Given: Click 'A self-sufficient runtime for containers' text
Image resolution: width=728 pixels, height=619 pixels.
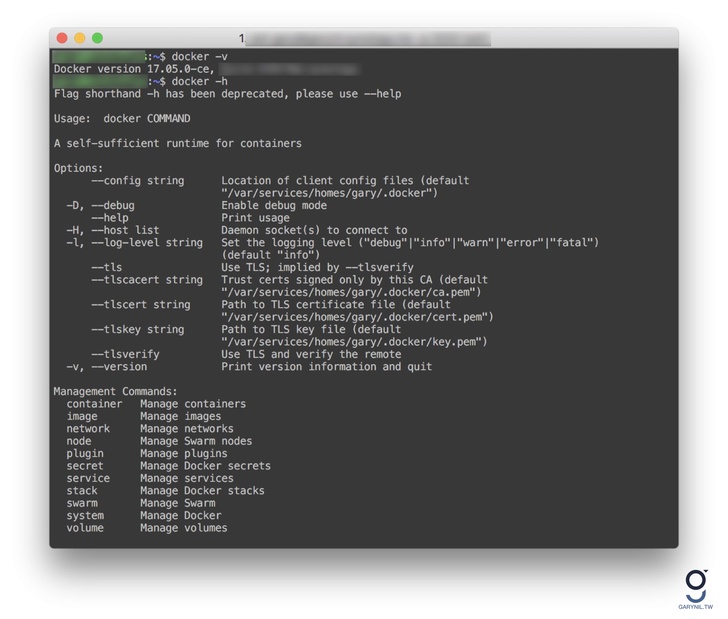Looking at the screenshot, I should point(178,143).
